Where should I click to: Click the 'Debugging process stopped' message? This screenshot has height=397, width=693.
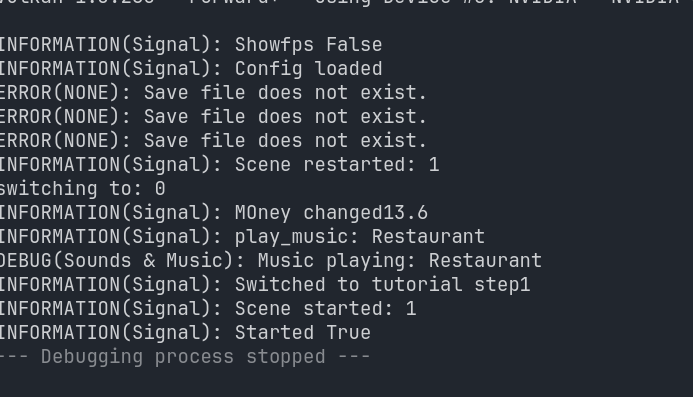click(185, 356)
